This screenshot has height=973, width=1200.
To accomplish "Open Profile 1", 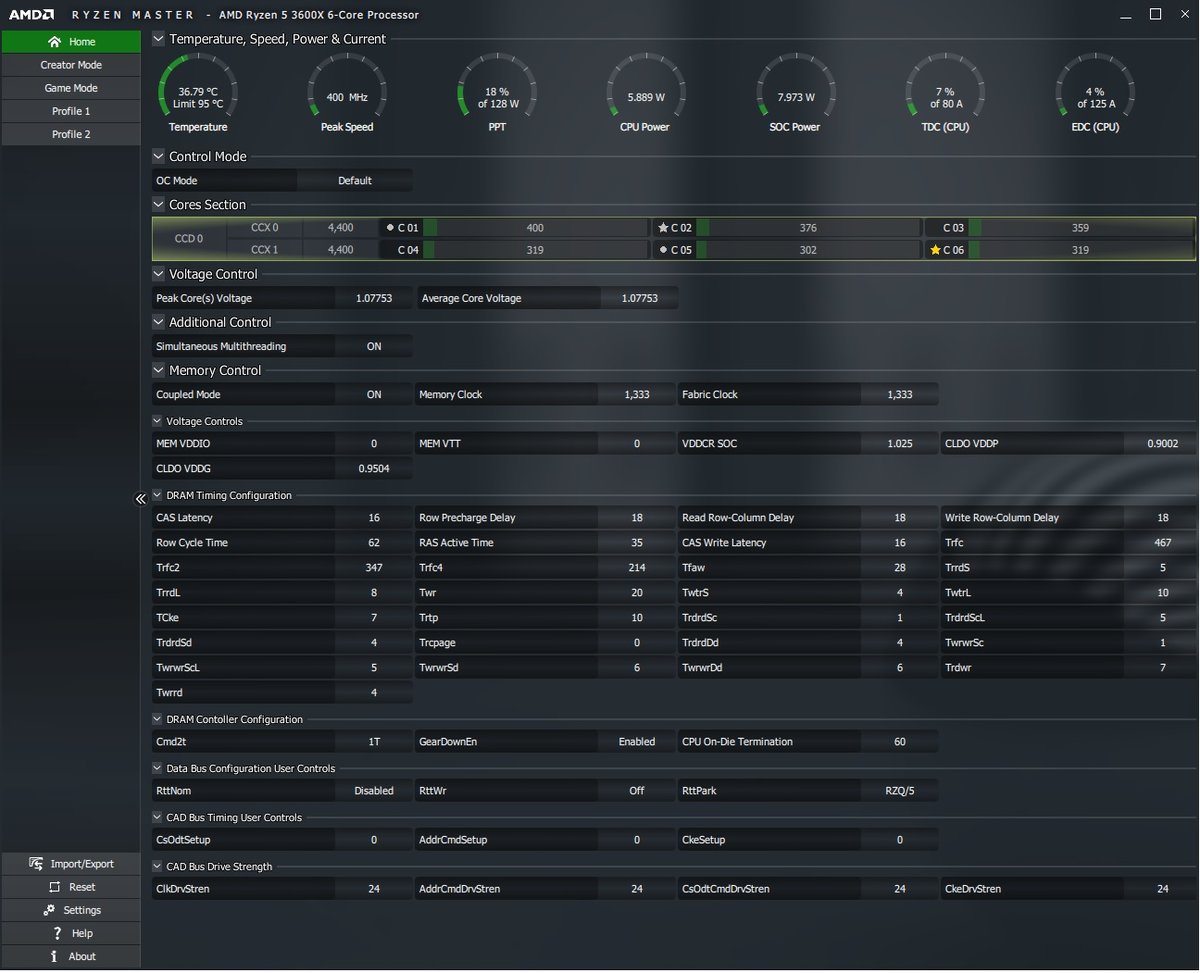I will tap(71, 111).
